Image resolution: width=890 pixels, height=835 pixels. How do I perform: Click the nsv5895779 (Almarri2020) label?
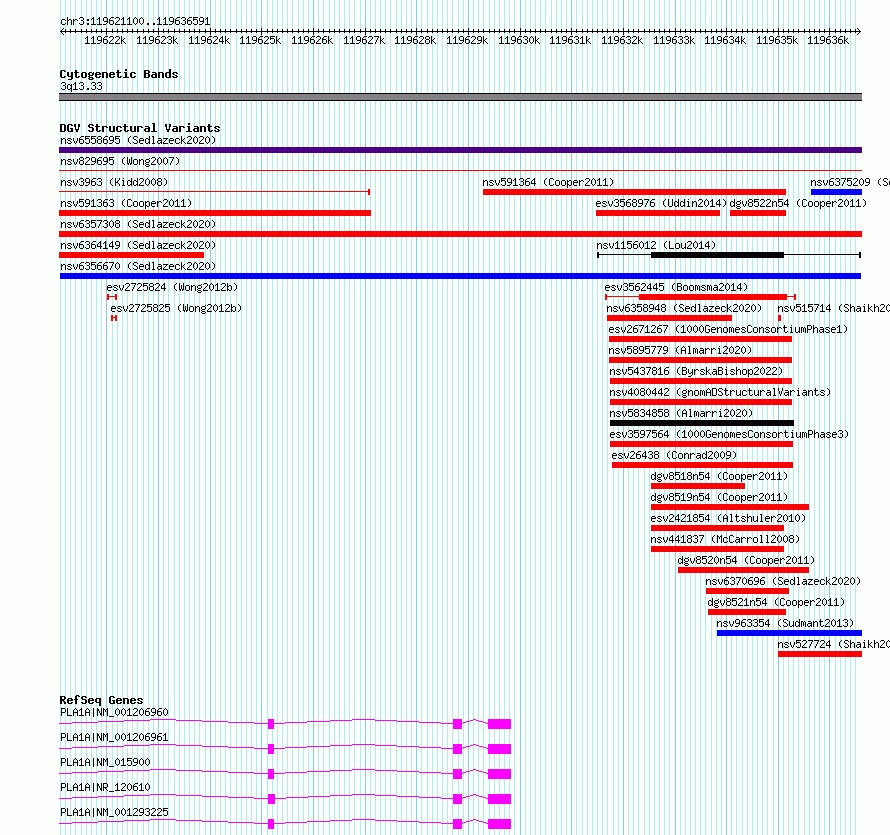click(680, 350)
